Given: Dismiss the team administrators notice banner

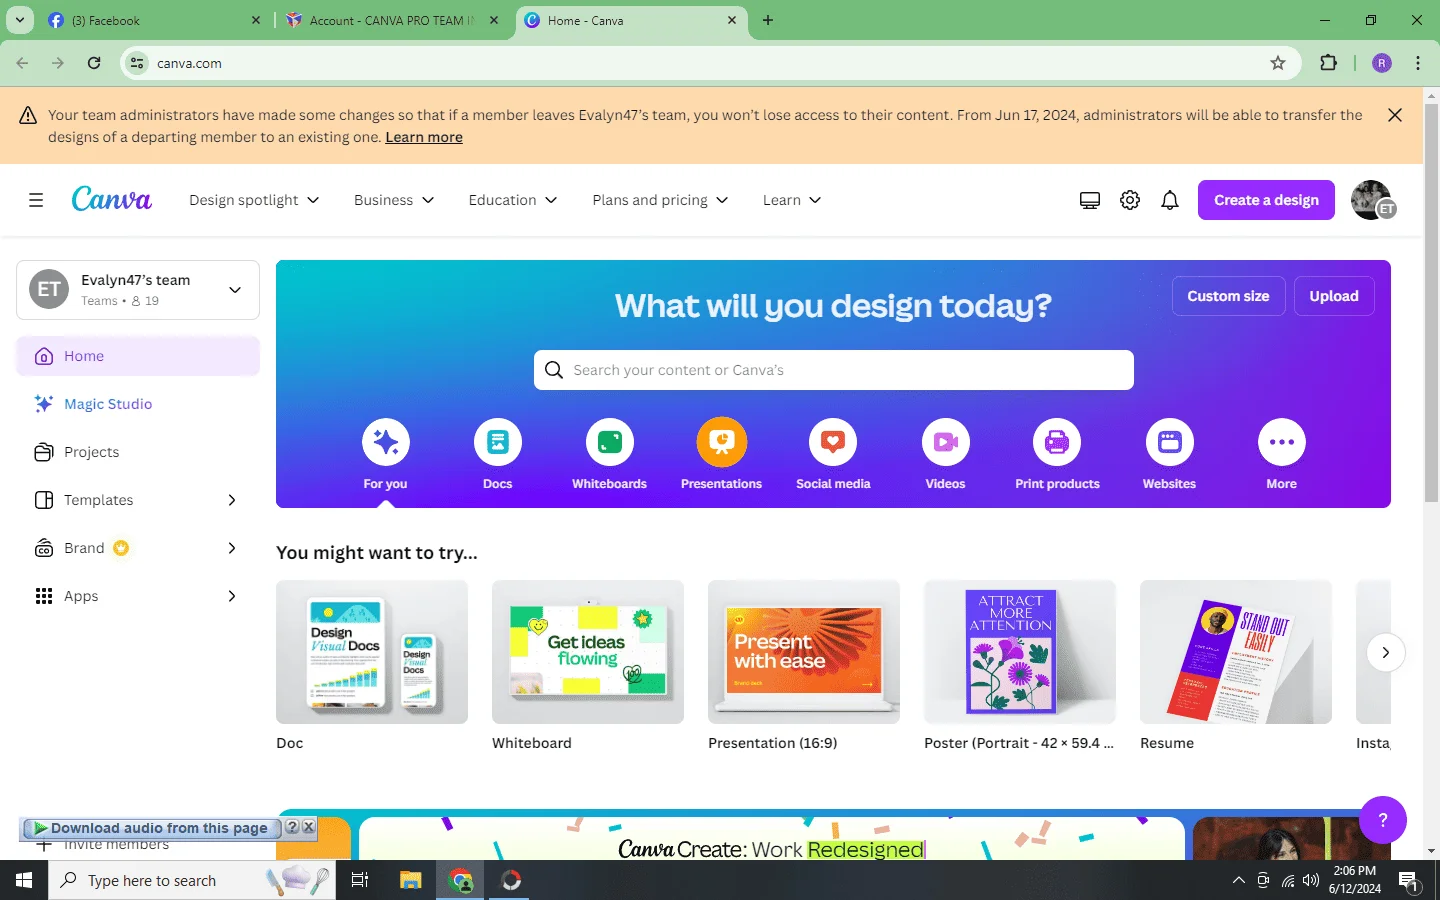Looking at the screenshot, I should (1395, 115).
